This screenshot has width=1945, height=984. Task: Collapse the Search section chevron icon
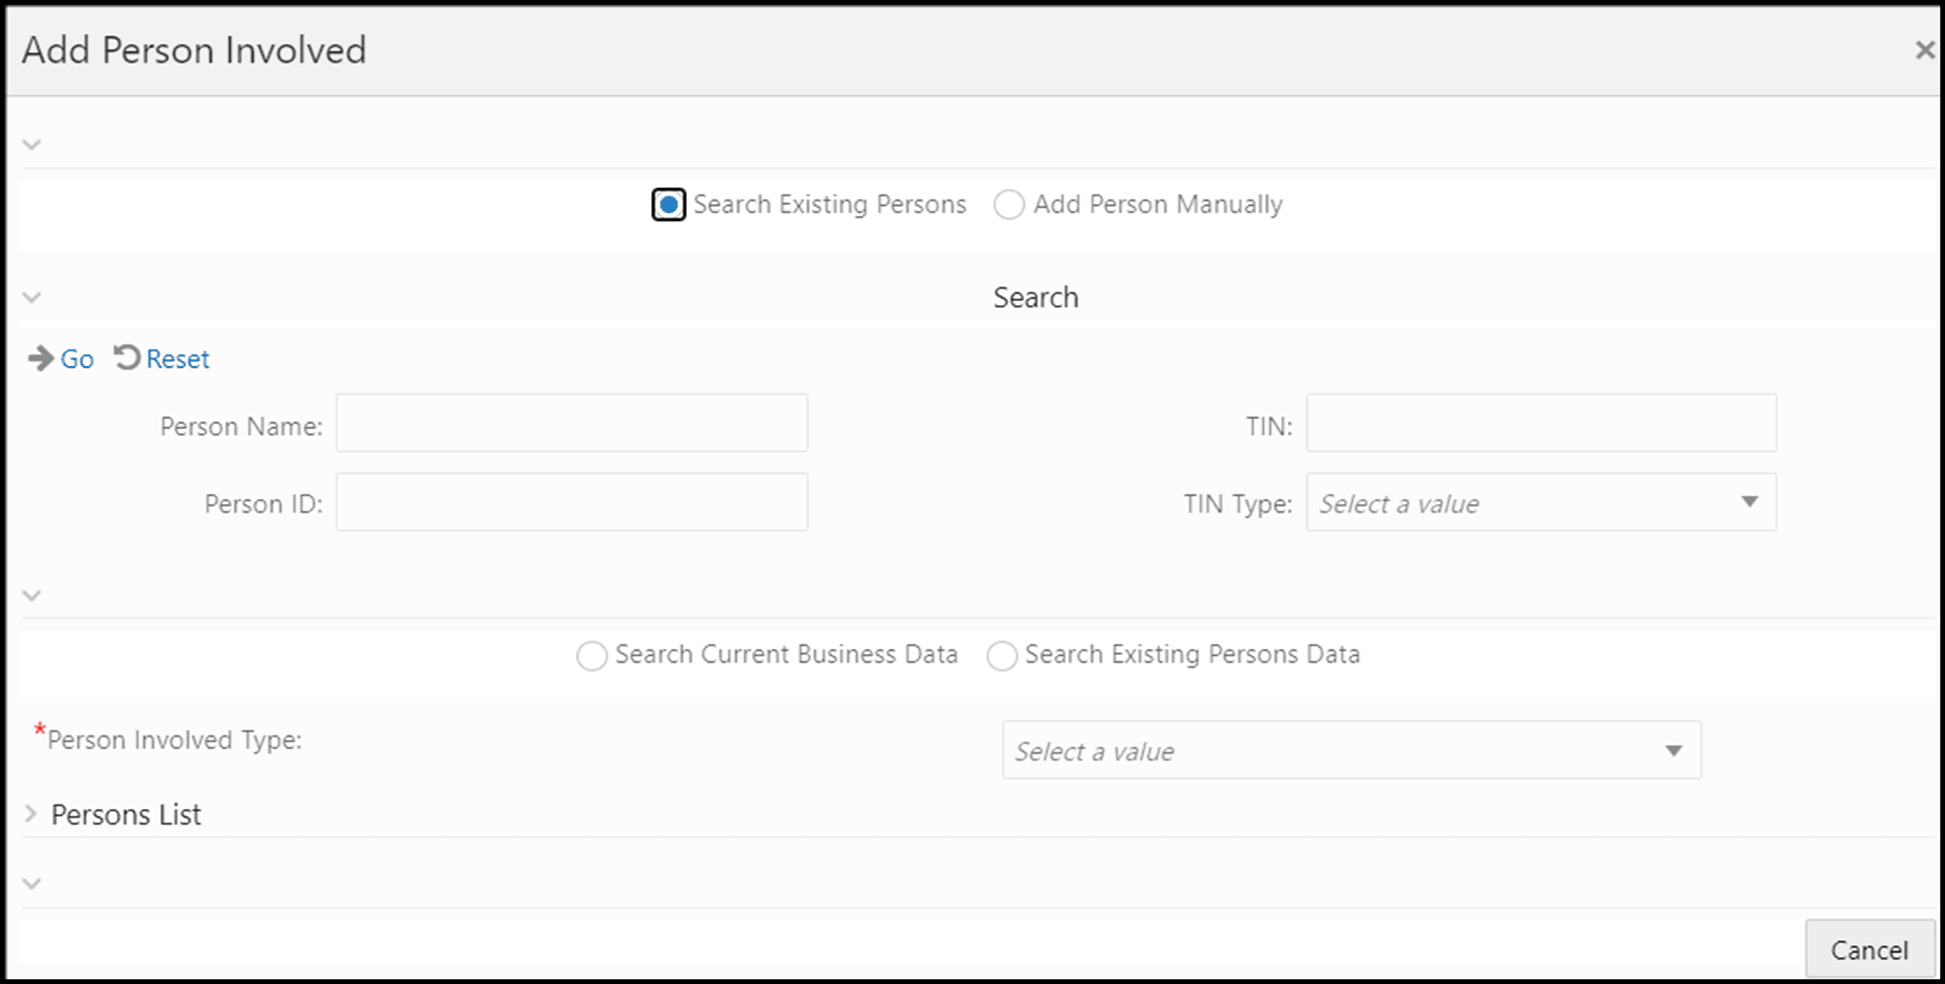[x=31, y=297]
